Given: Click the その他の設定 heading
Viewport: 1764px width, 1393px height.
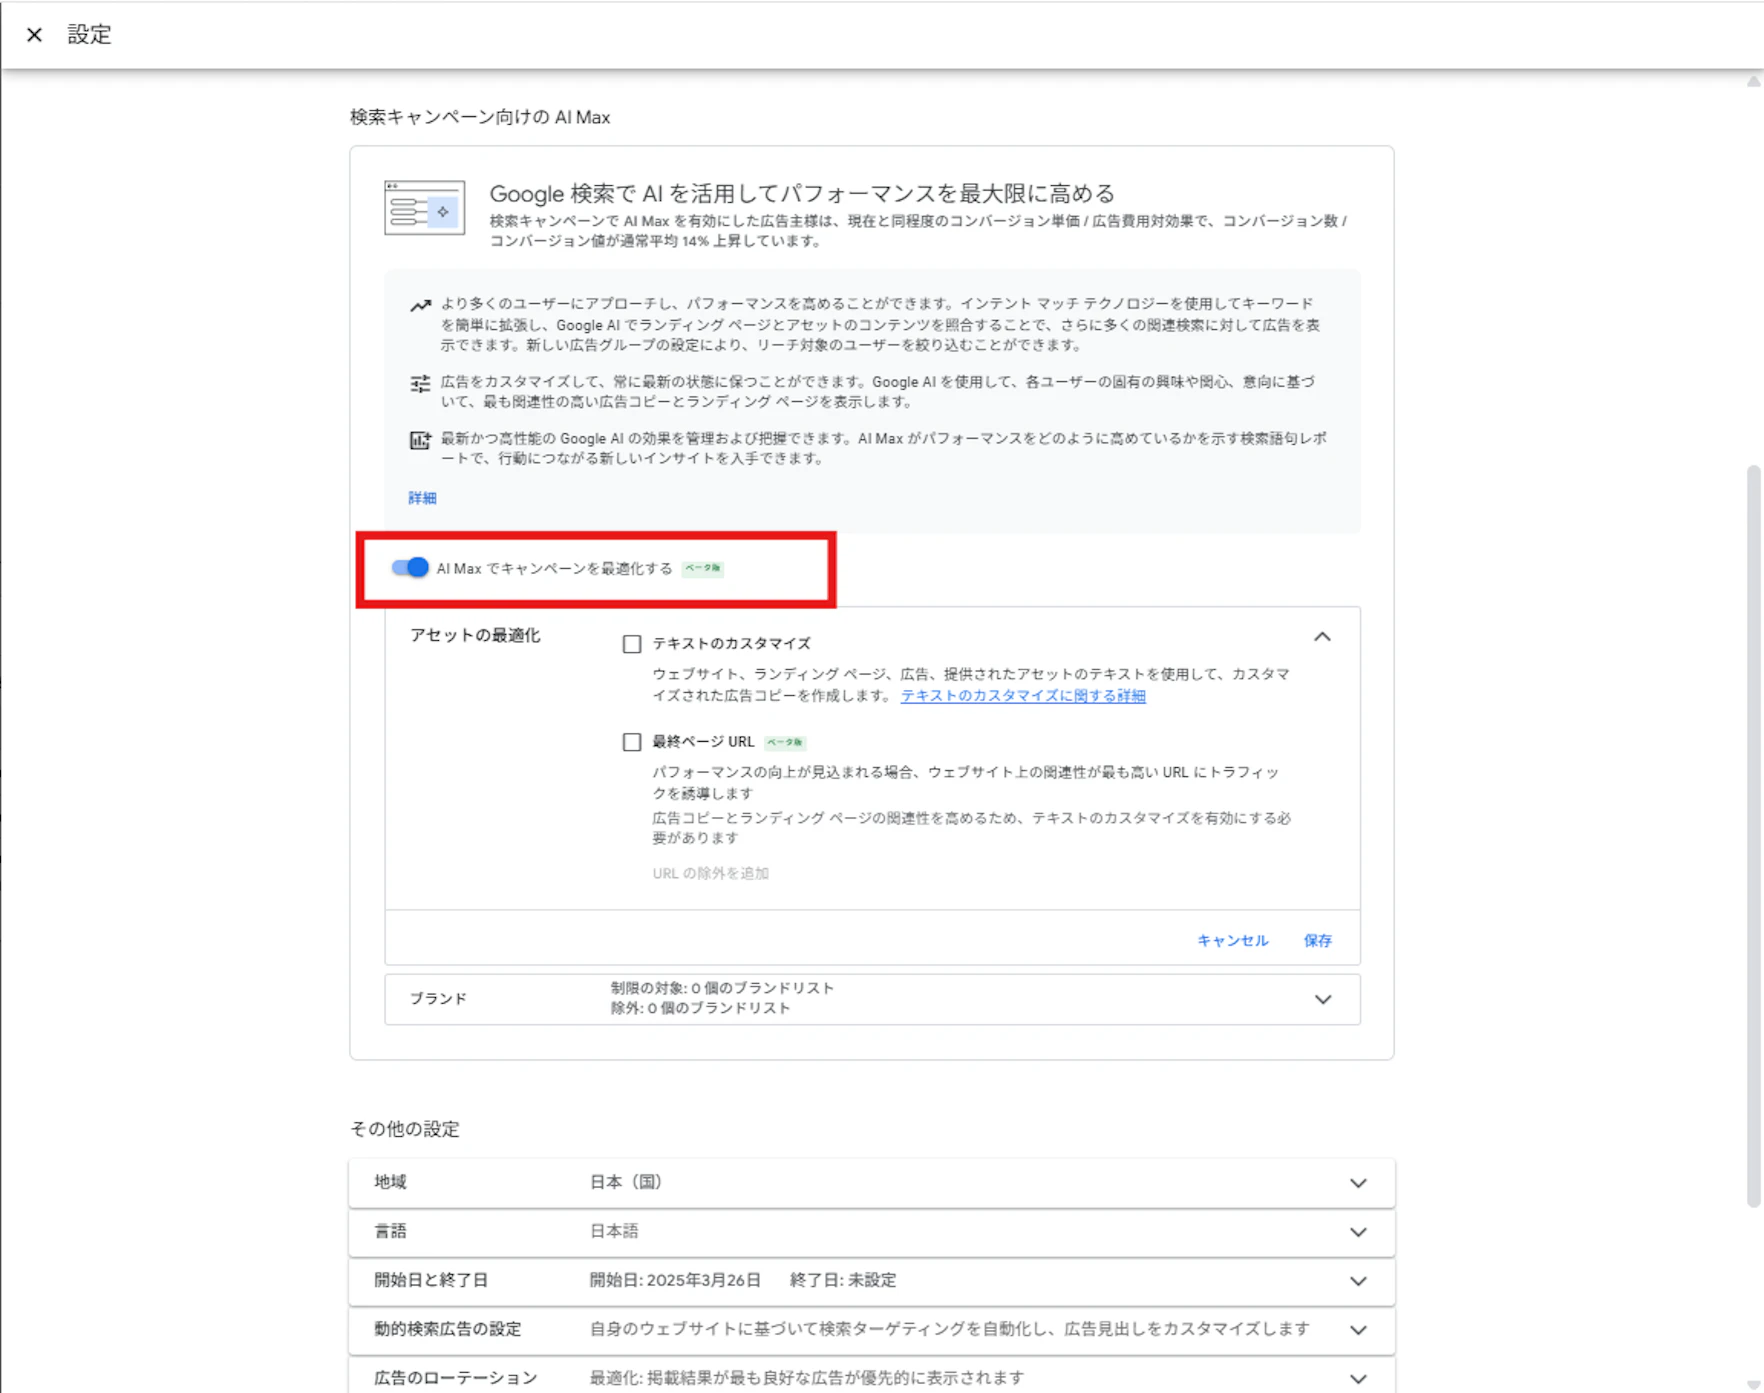Looking at the screenshot, I should (x=405, y=1129).
